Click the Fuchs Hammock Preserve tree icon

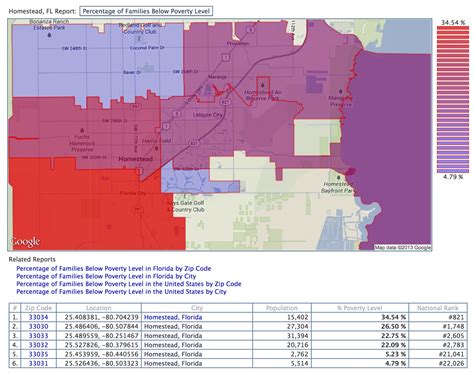click(82, 130)
